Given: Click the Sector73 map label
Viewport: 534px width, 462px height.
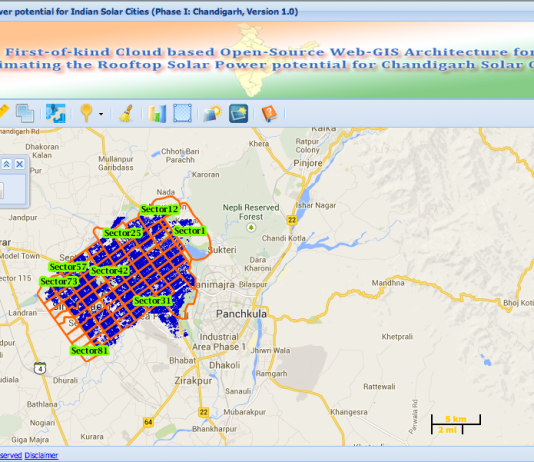Looking at the screenshot, I should pyautogui.click(x=59, y=282).
